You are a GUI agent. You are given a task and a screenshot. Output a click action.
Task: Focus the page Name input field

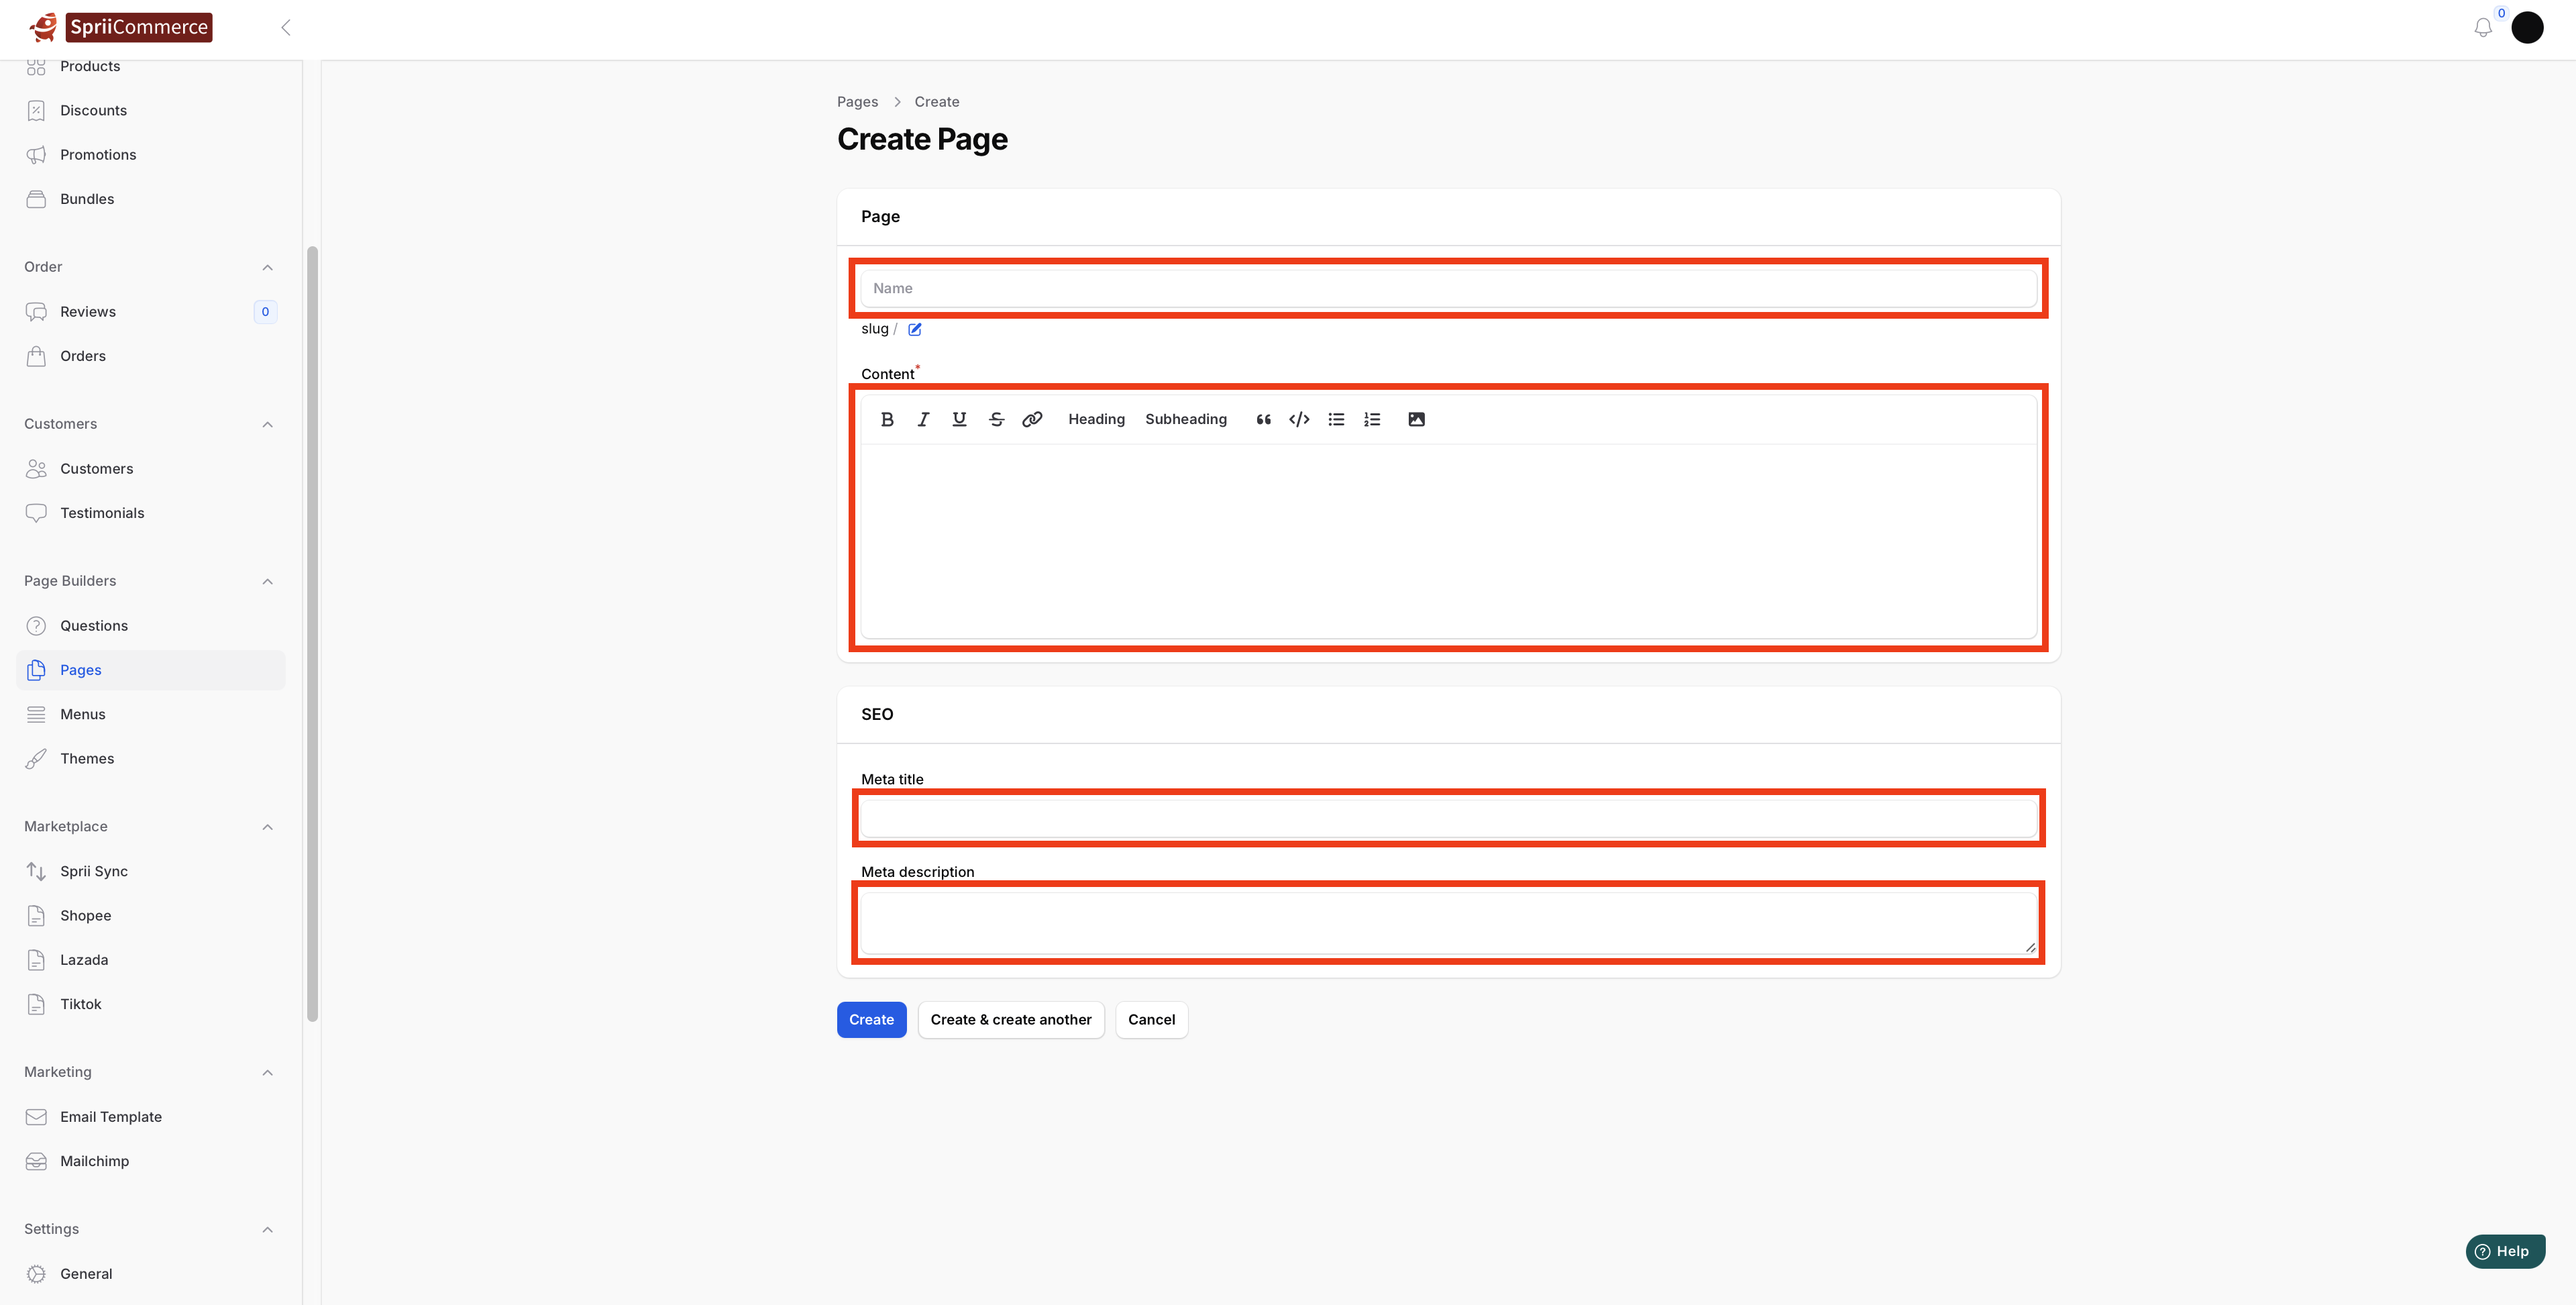point(1447,288)
